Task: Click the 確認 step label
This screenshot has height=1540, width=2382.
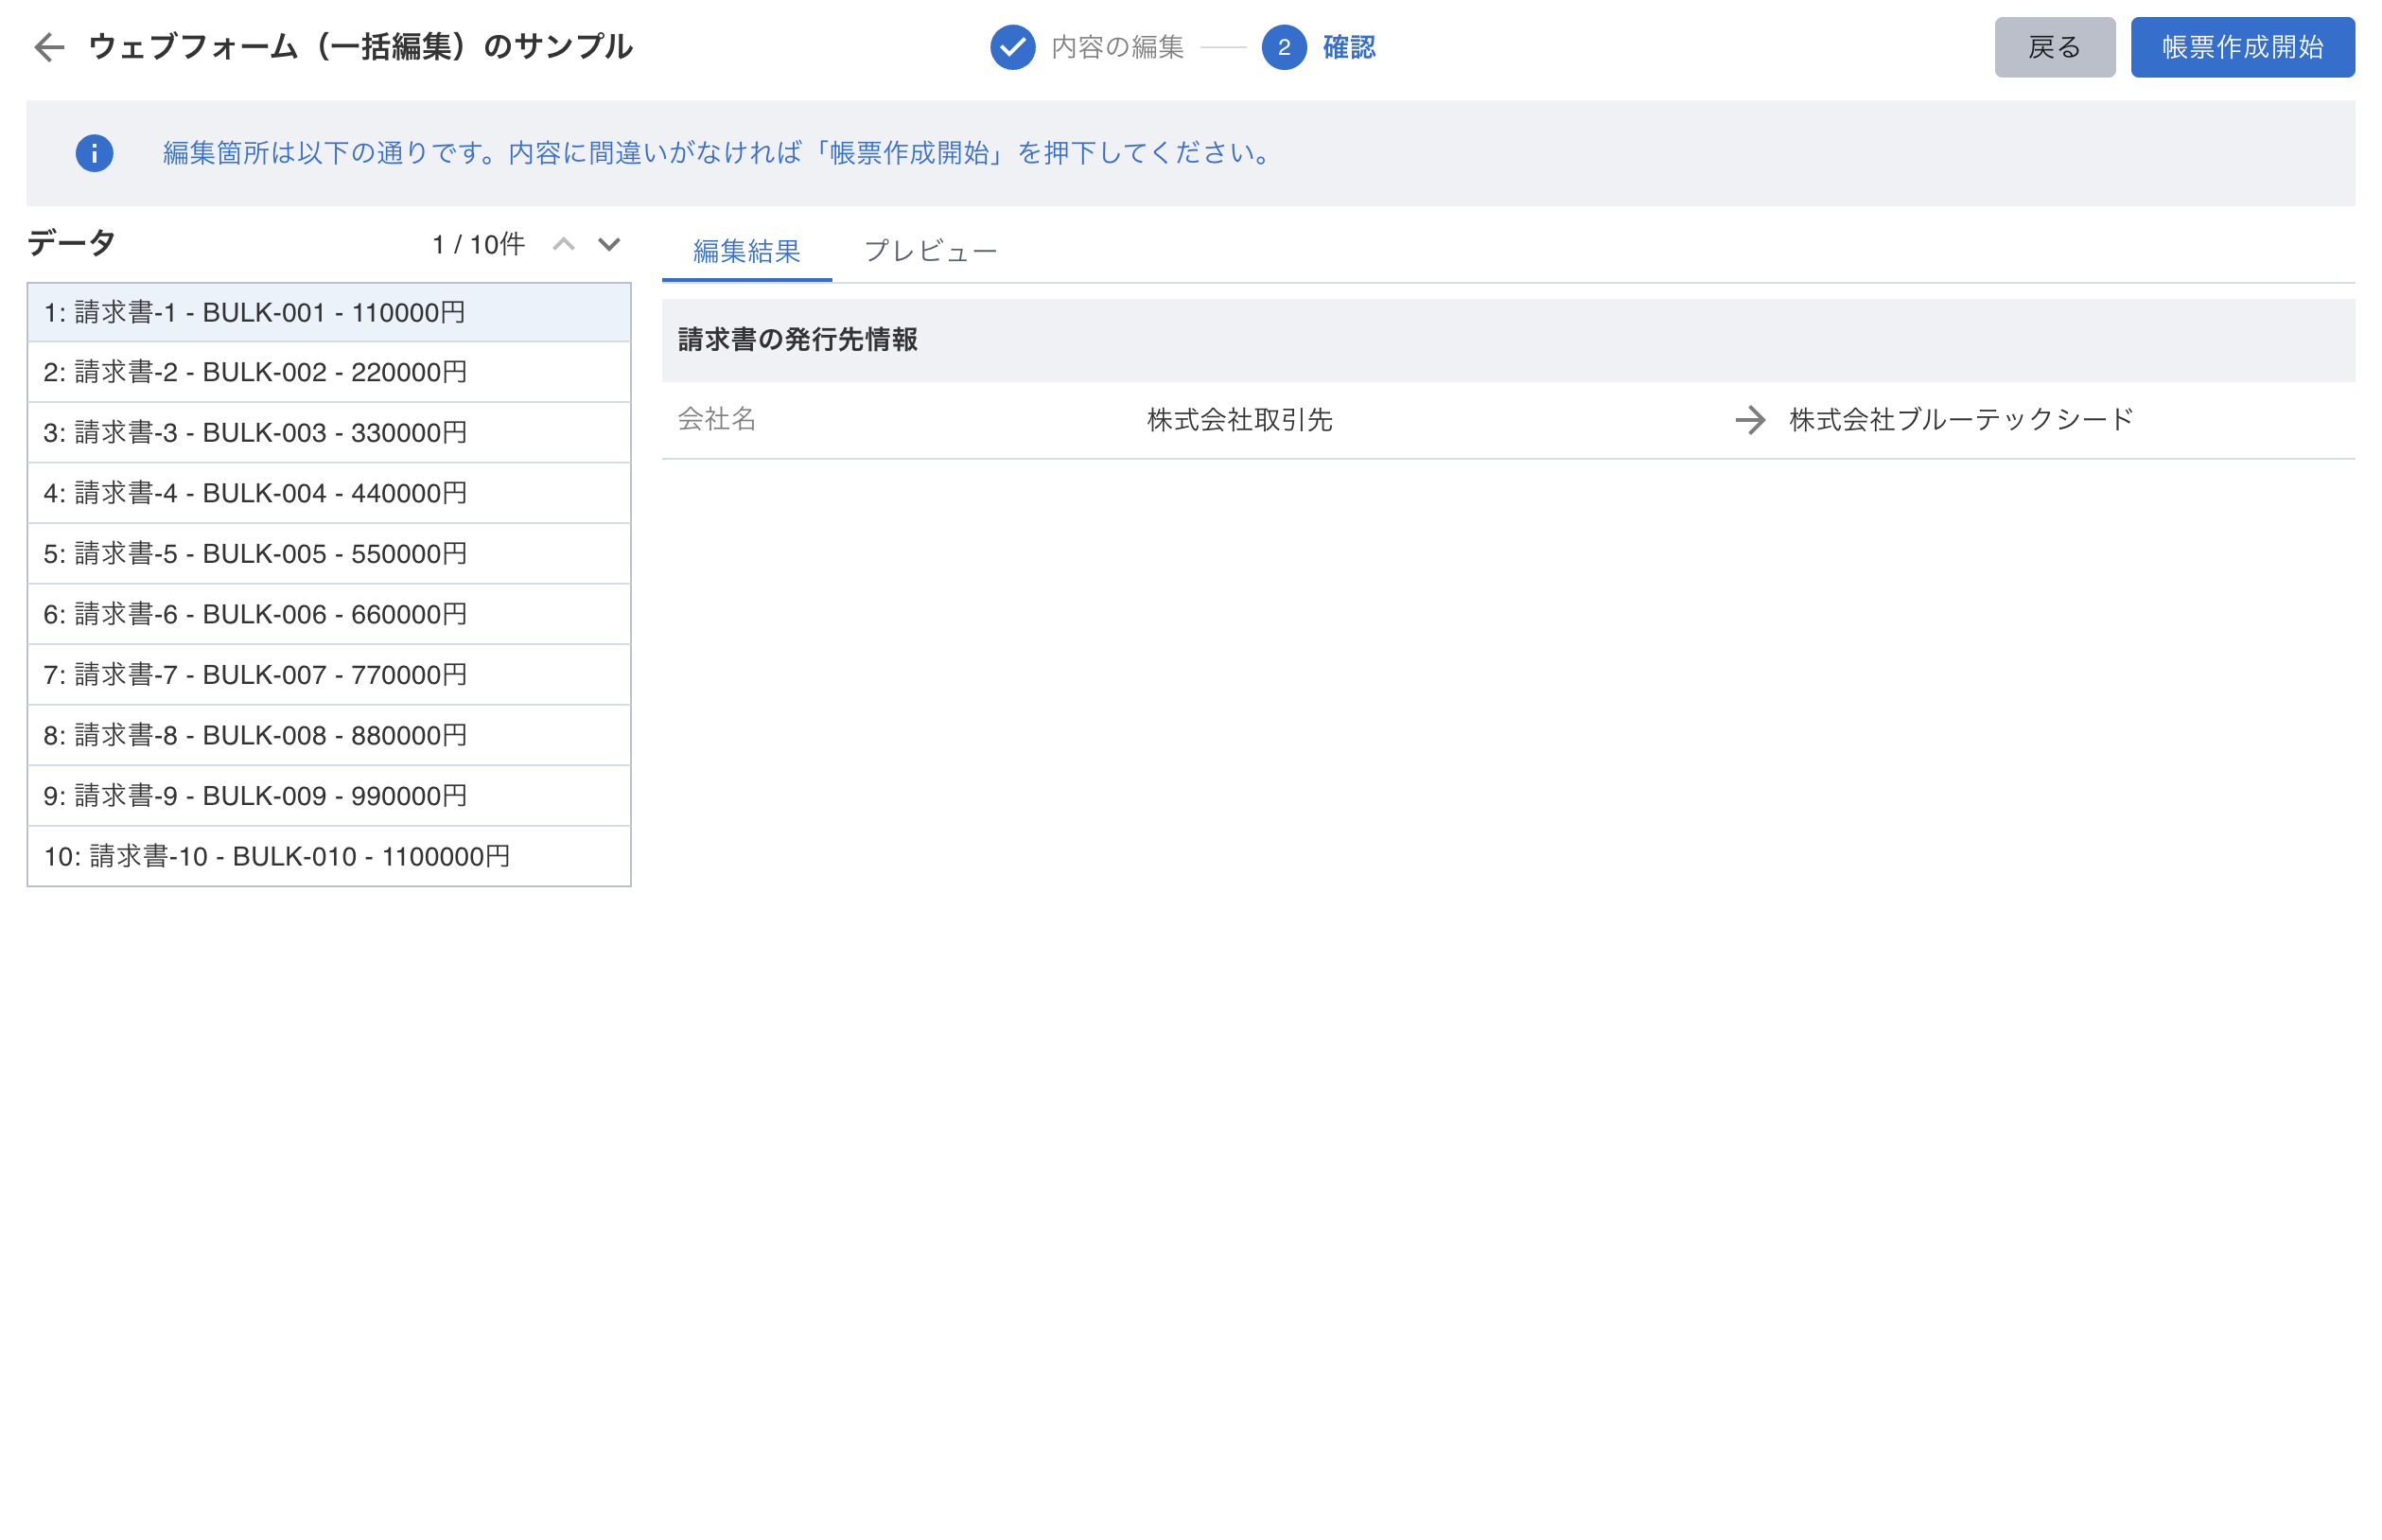Action: click(1348, 47)
